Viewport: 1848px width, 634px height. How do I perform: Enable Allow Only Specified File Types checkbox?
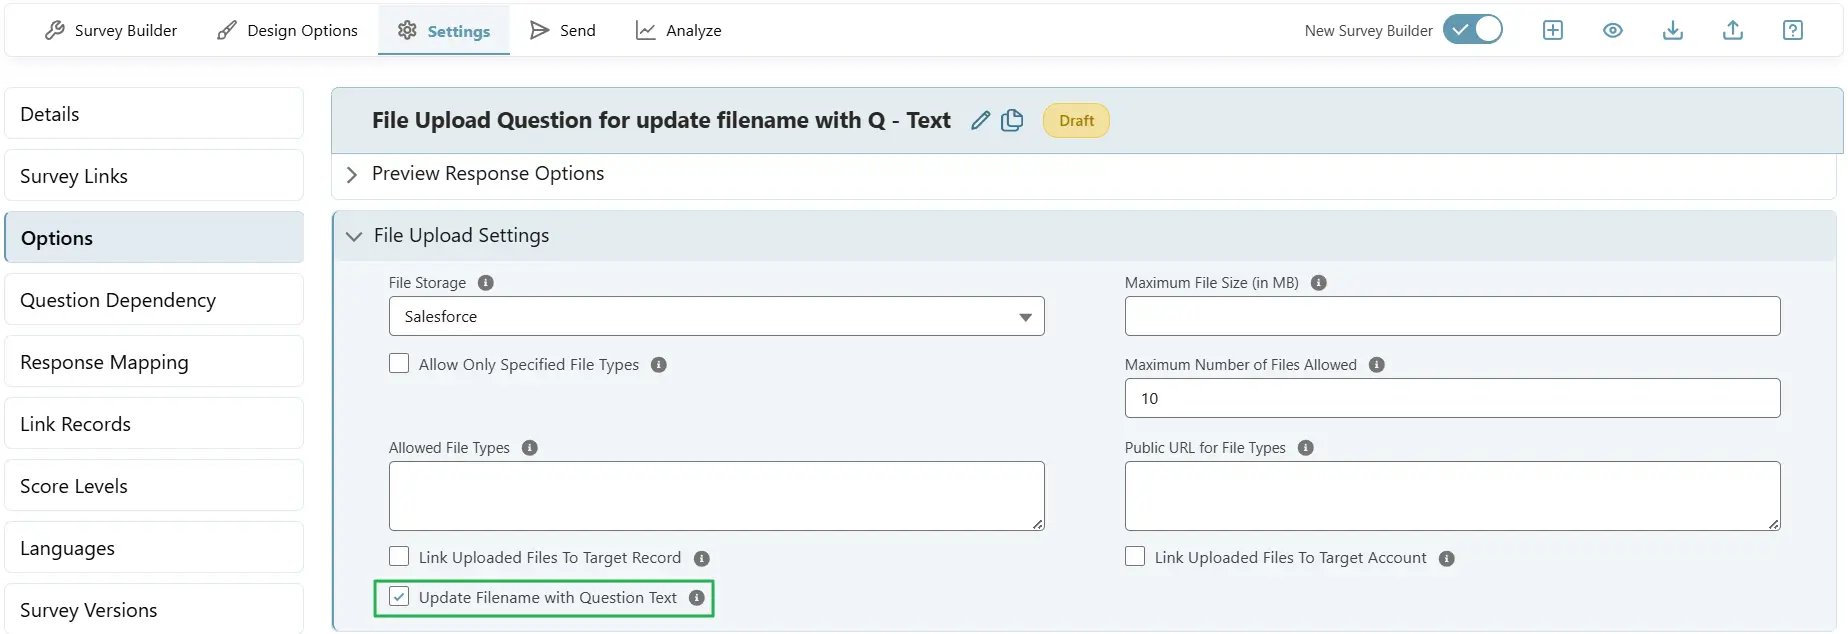399,363
